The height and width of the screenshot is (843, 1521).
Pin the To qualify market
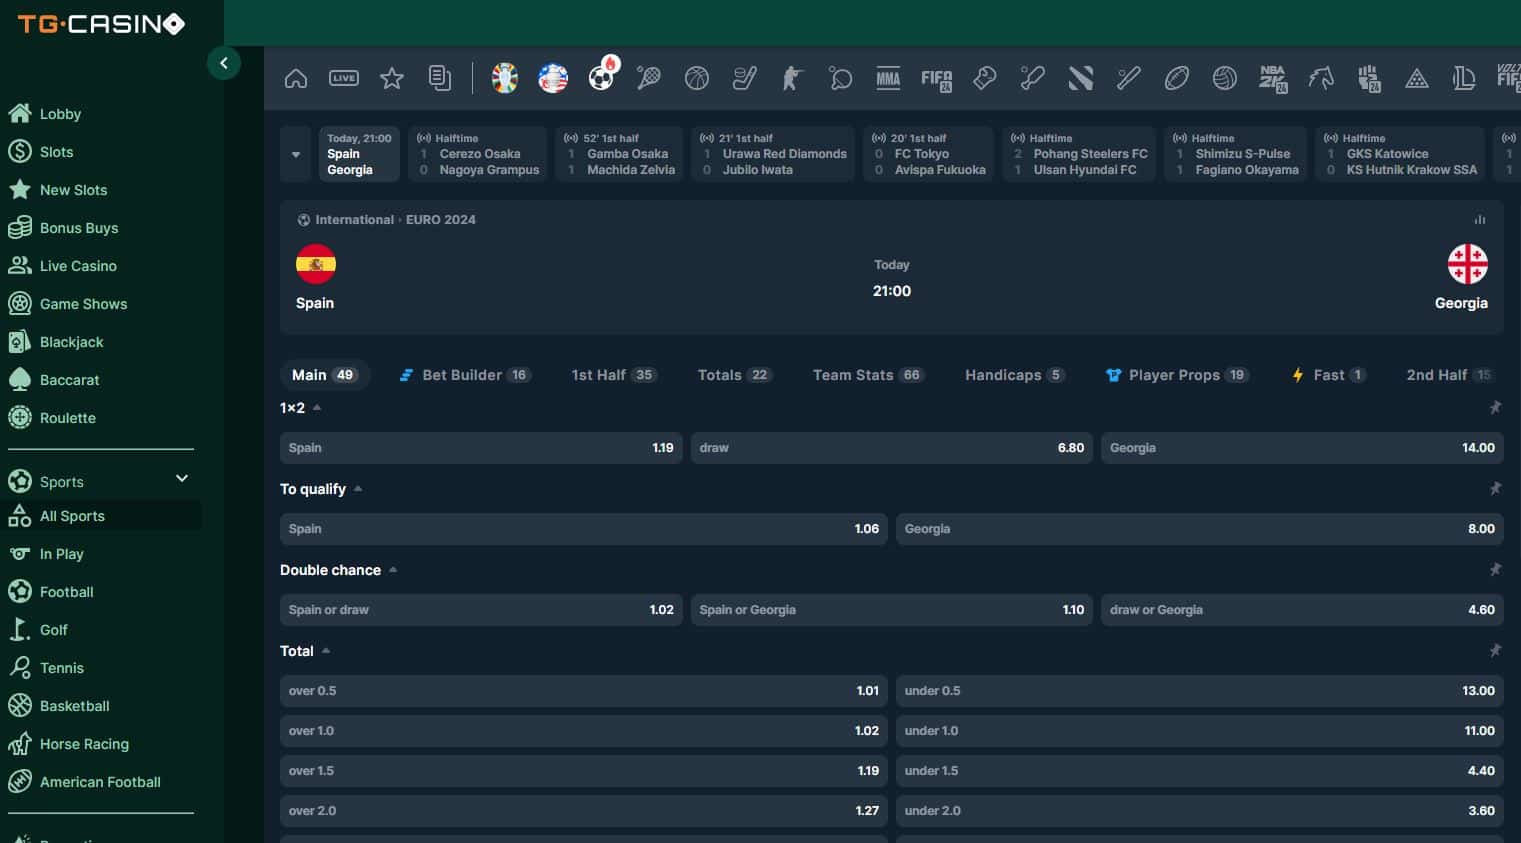[1495, 489]
